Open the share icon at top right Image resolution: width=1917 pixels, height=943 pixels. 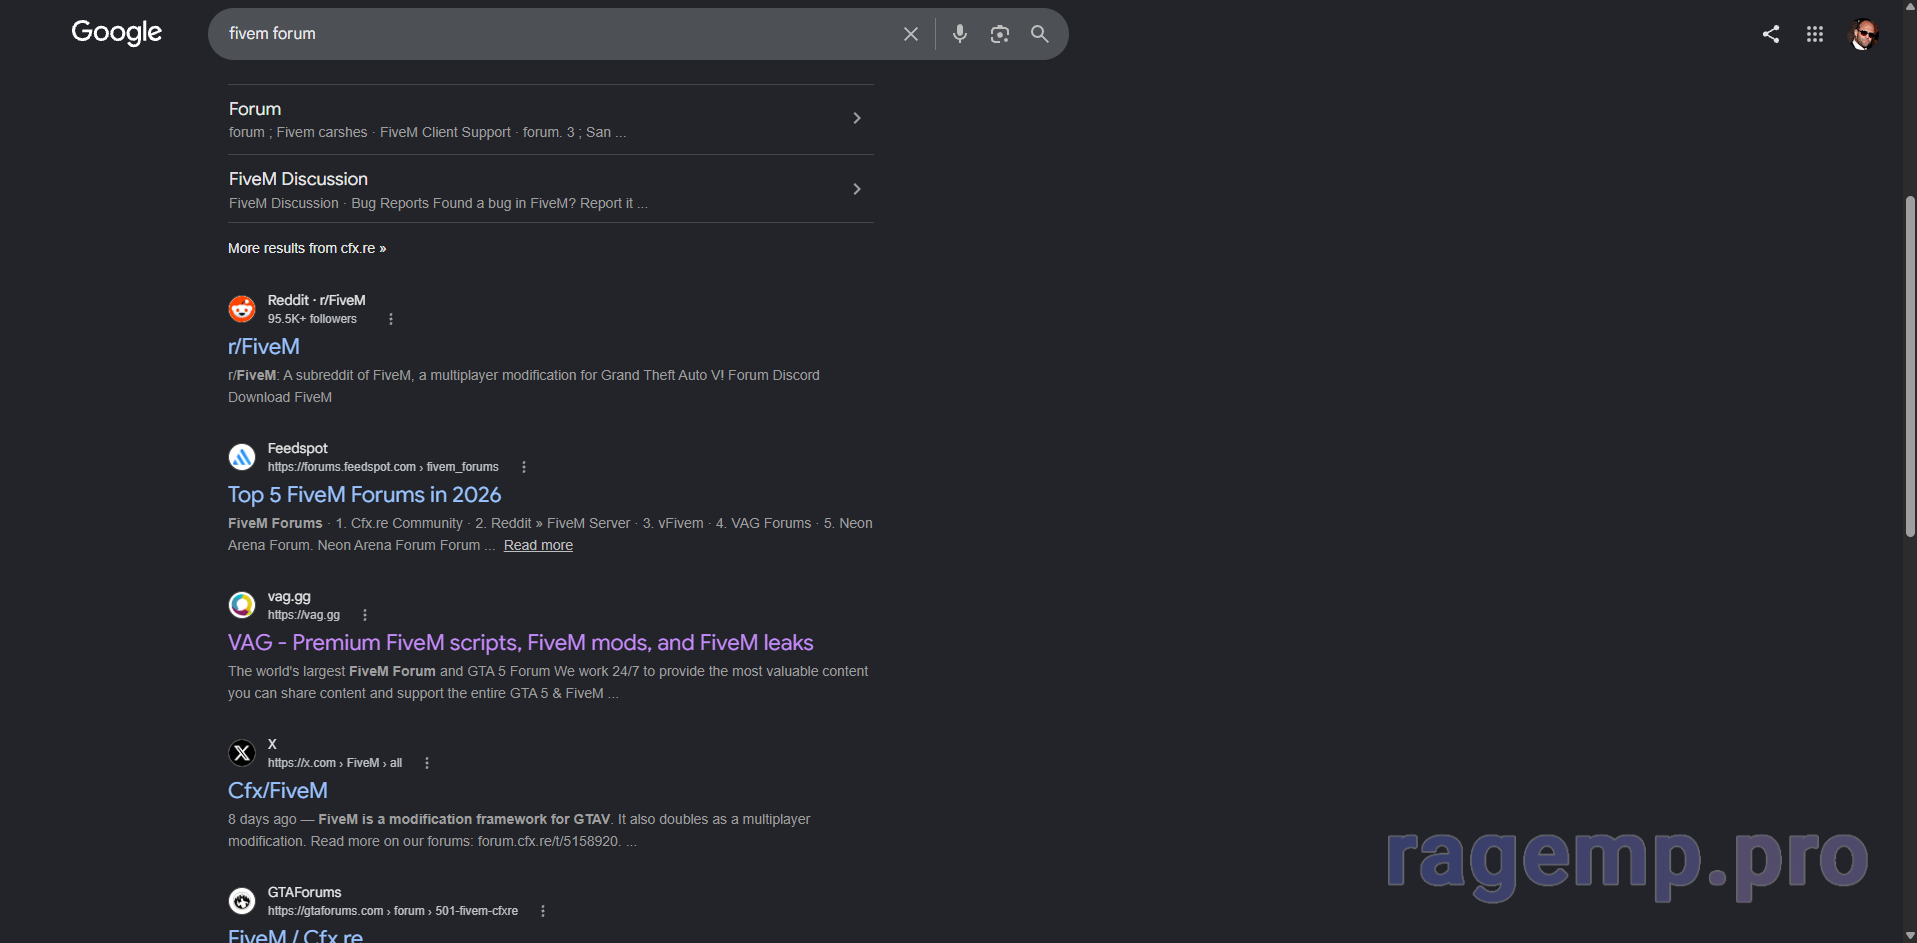pos(1771,34)
